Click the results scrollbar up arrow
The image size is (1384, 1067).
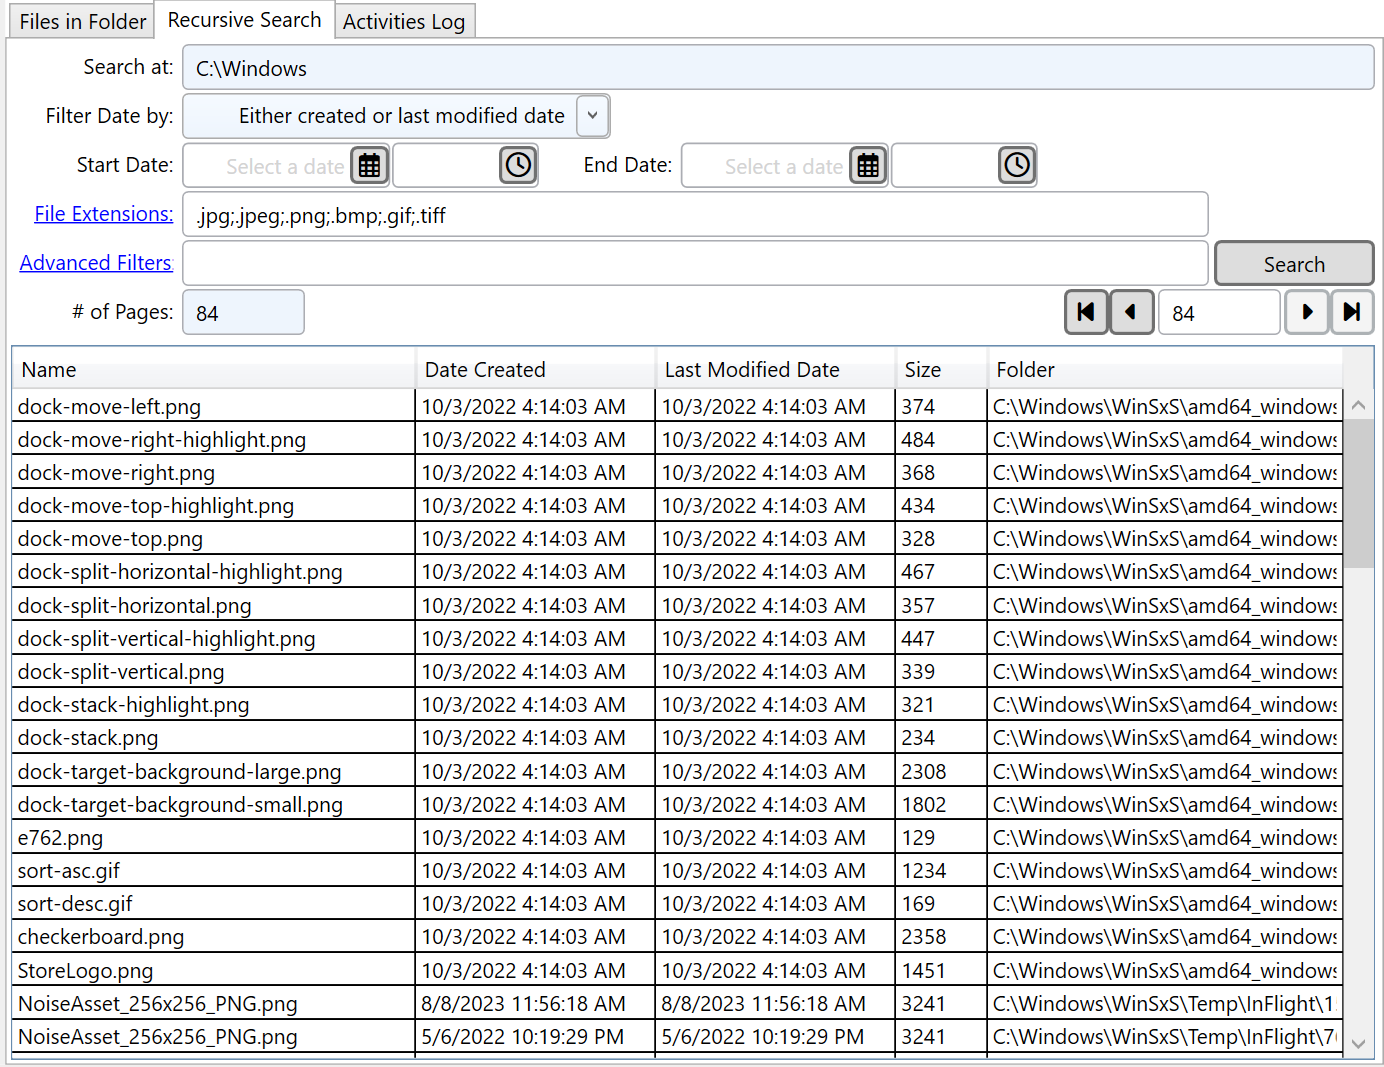click(x=1358, y=405)
